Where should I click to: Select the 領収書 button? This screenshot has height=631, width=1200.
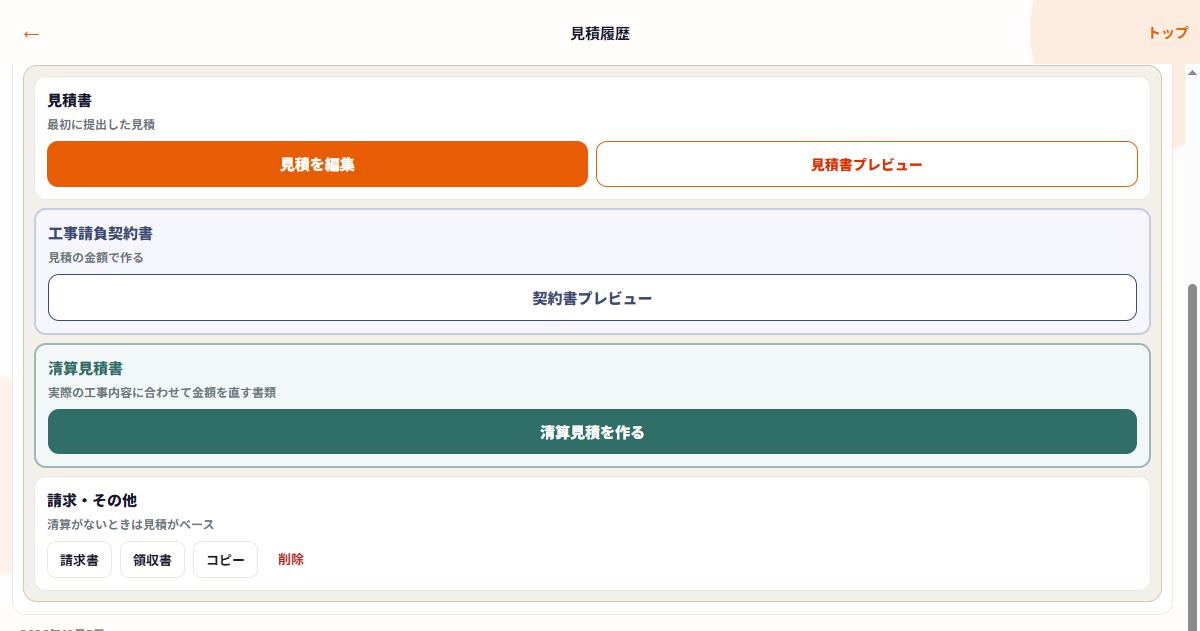point(152,560)
